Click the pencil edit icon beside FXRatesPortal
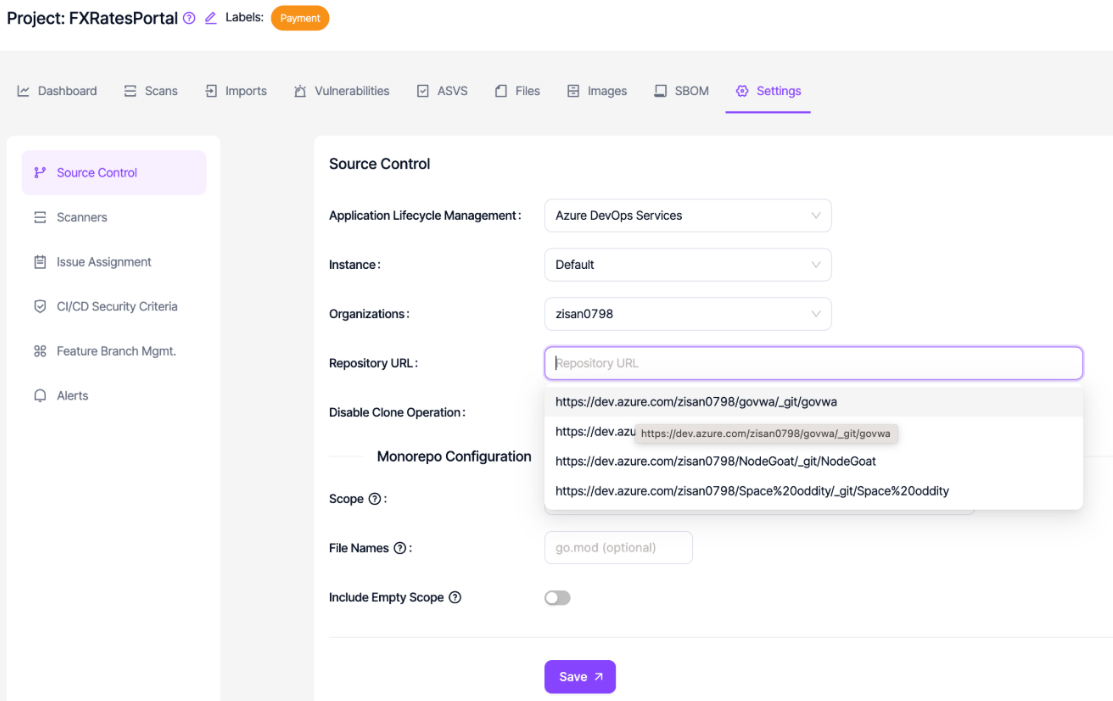The height and width of the screenshot is (701, 1113). [208, 17]
